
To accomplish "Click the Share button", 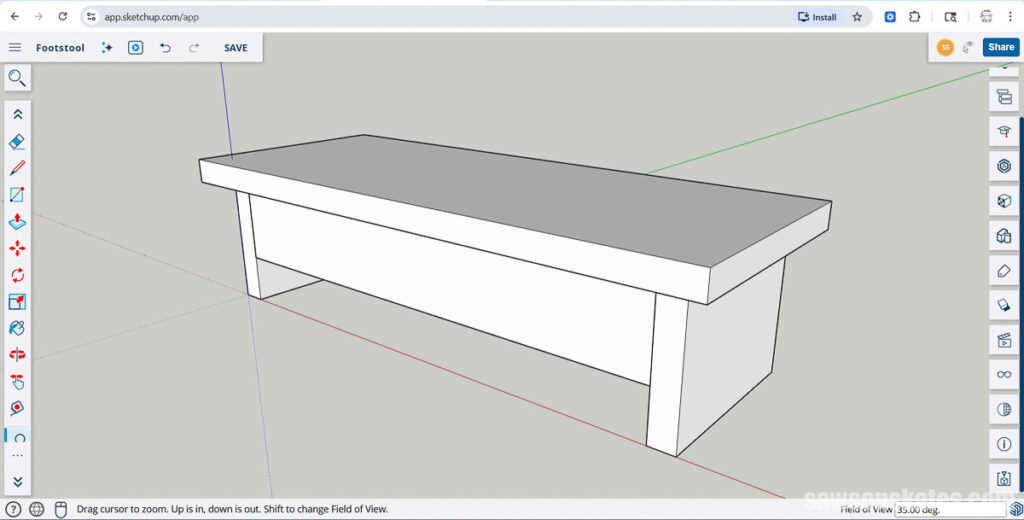I will [1000, 47].
